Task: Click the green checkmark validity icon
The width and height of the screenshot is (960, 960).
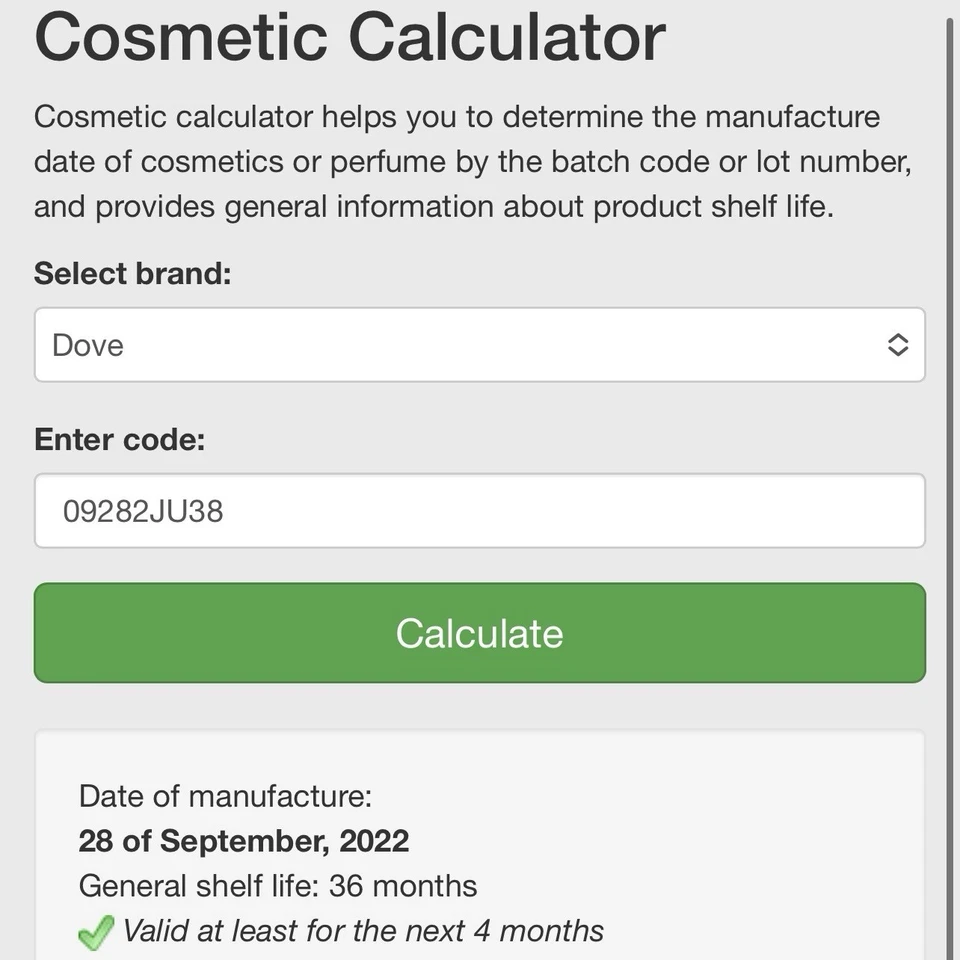Action: (95, 934)
